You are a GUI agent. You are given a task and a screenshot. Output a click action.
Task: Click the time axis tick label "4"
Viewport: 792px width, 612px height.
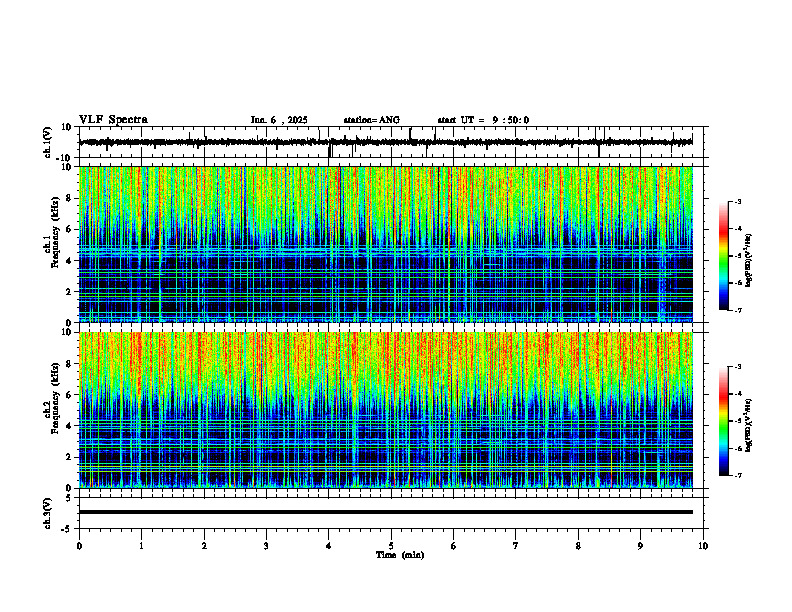point(329,546)
